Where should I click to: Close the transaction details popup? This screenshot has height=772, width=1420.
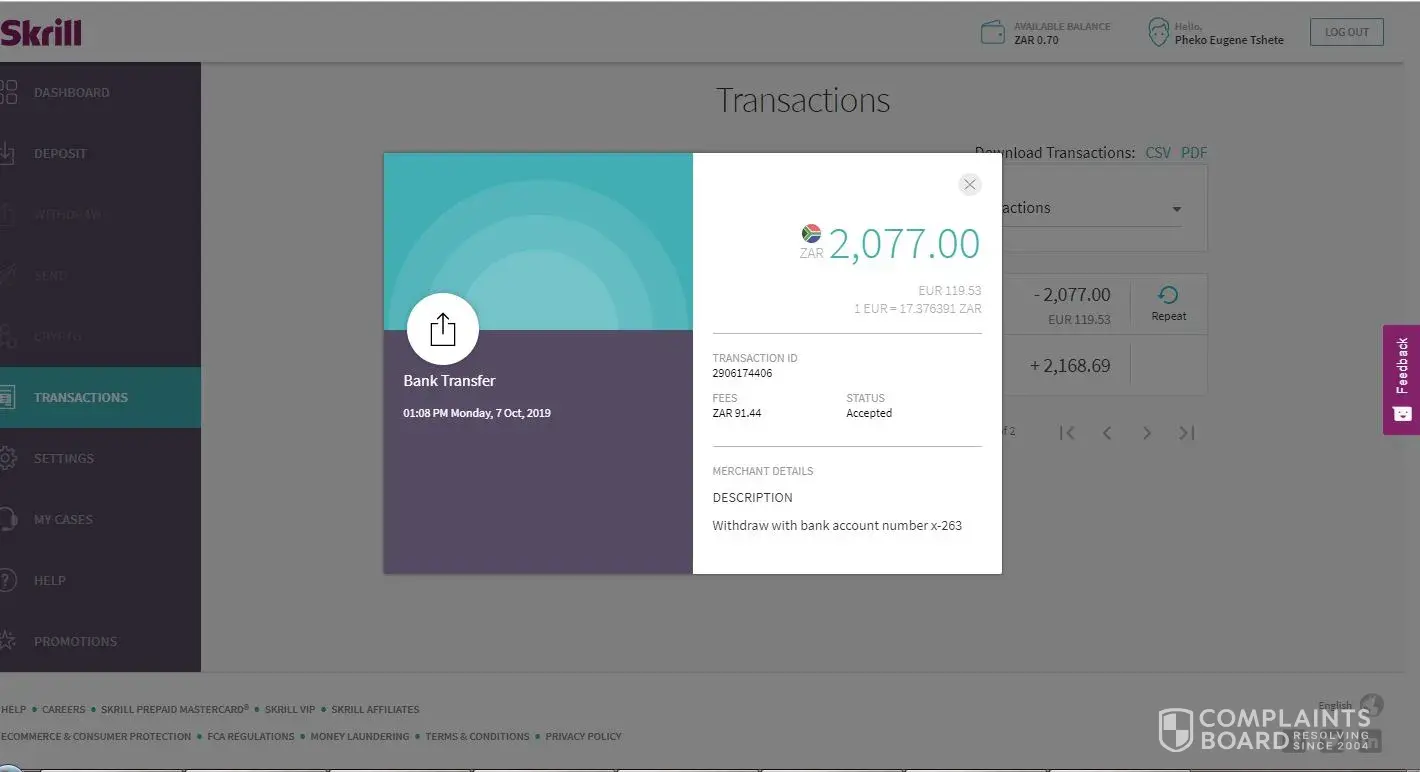coord(969,184)
